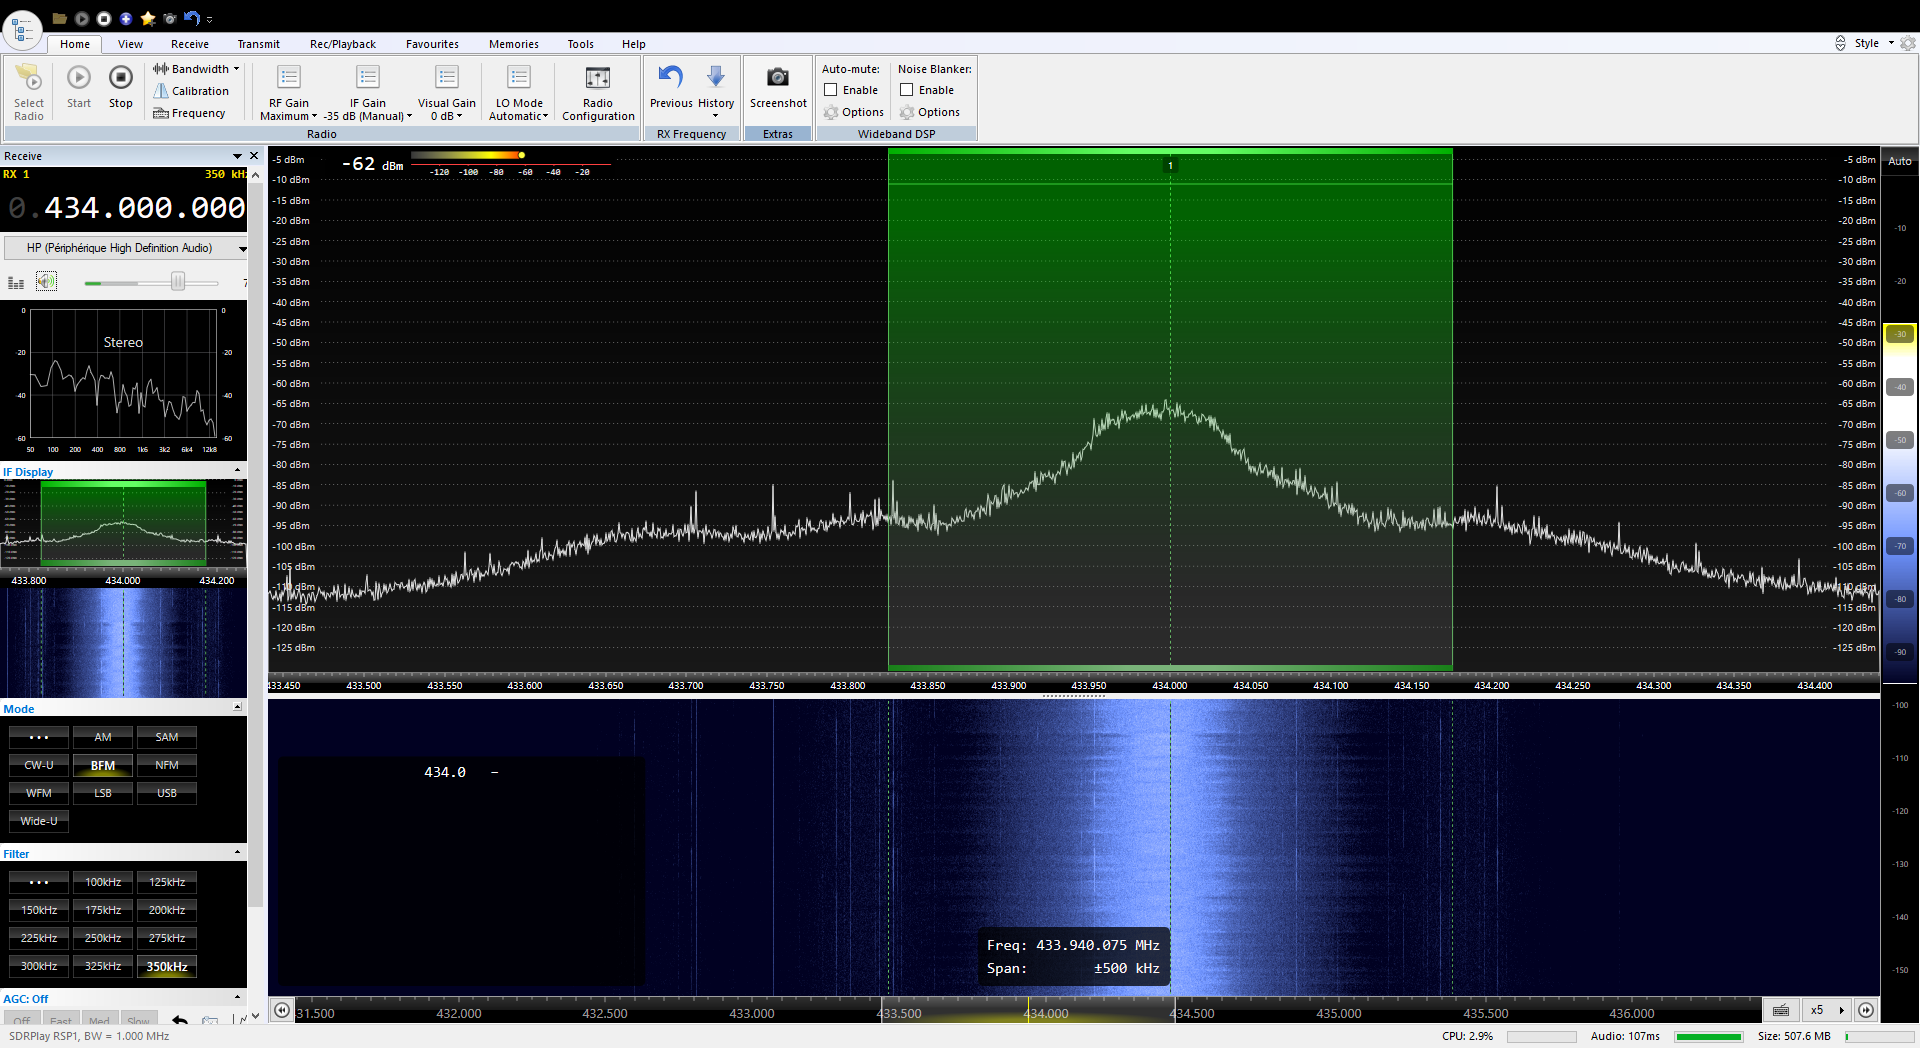Select the 200kHz filter button

point(167,910)
